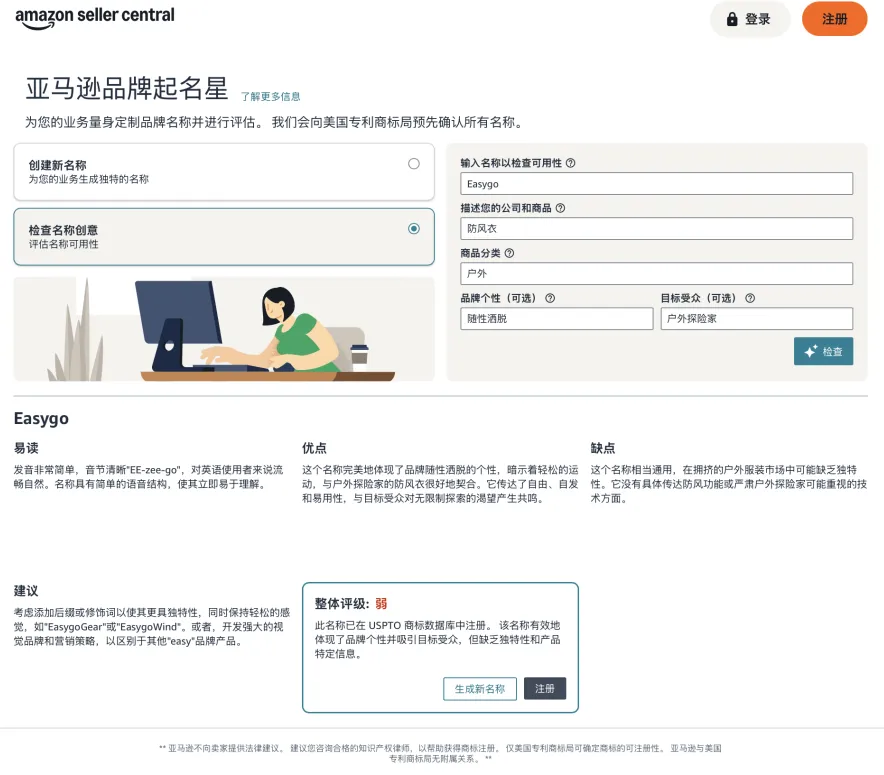Open help icon beside 输入名称以检查可用性
This screenshot has width=884, height=775.
pyautogui.click(x=571, y=163)
